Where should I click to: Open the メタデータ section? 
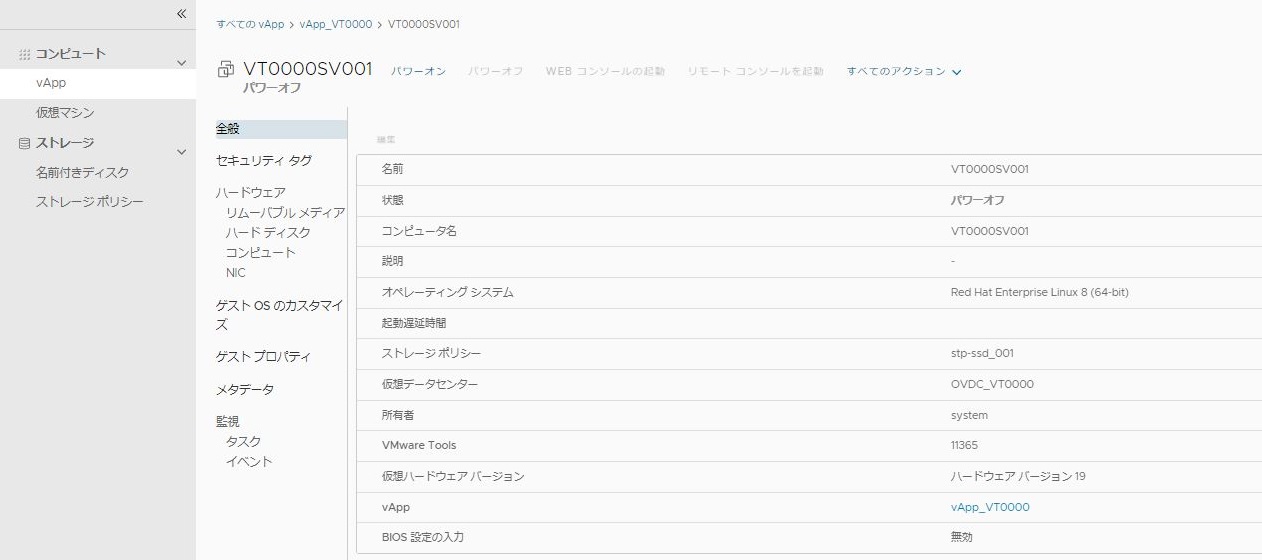pyautogui.click(x=245, y=389)
